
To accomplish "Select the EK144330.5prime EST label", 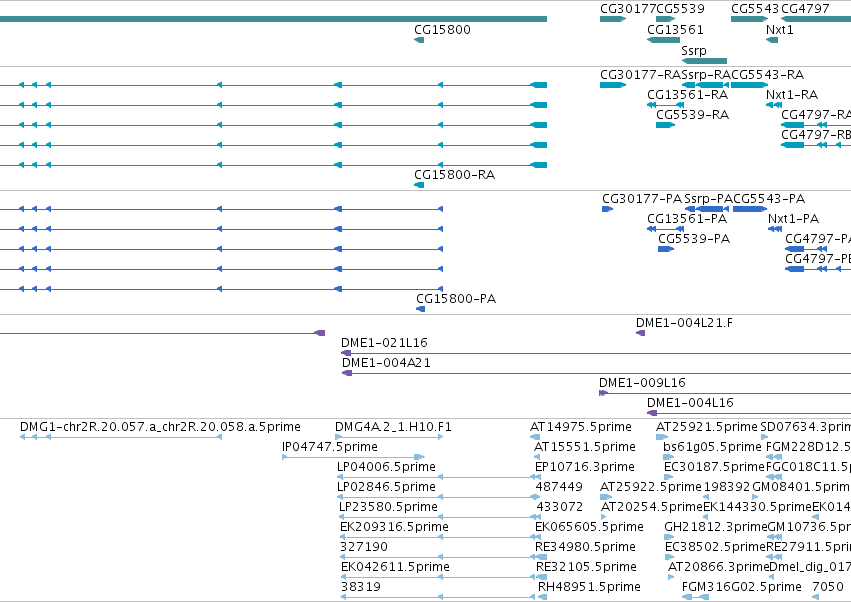I will [x=757, y=507].
